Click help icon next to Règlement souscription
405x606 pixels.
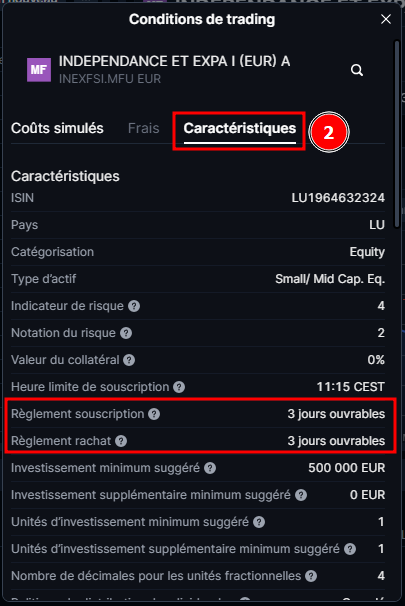[154, 414]
